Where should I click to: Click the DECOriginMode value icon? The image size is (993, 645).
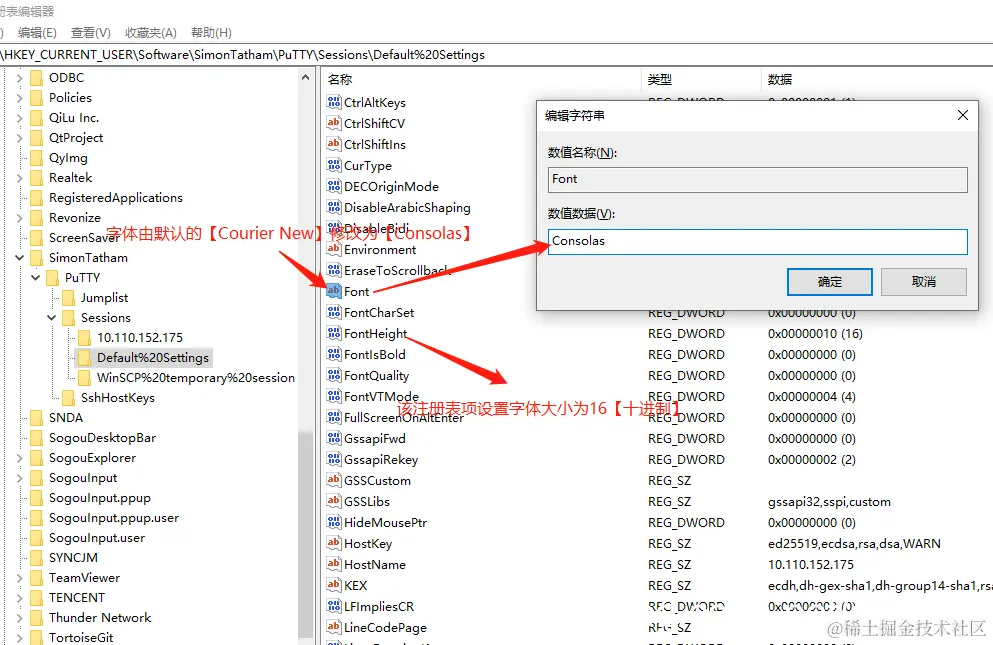click(x=334, y=186)
